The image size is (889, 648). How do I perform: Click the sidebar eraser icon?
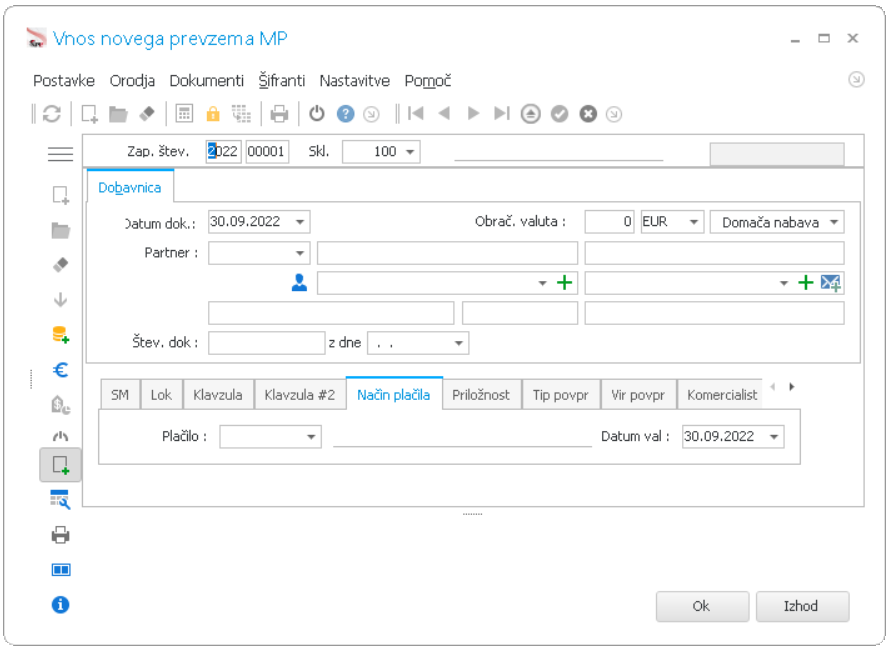coord(61,265)
